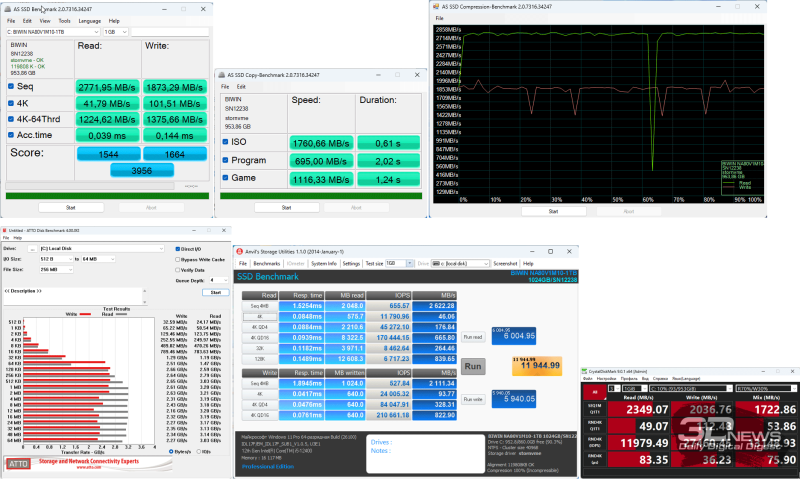Click the Anvil's Storage Utilities title icon

pyautogui.click(x=238, y=250)
